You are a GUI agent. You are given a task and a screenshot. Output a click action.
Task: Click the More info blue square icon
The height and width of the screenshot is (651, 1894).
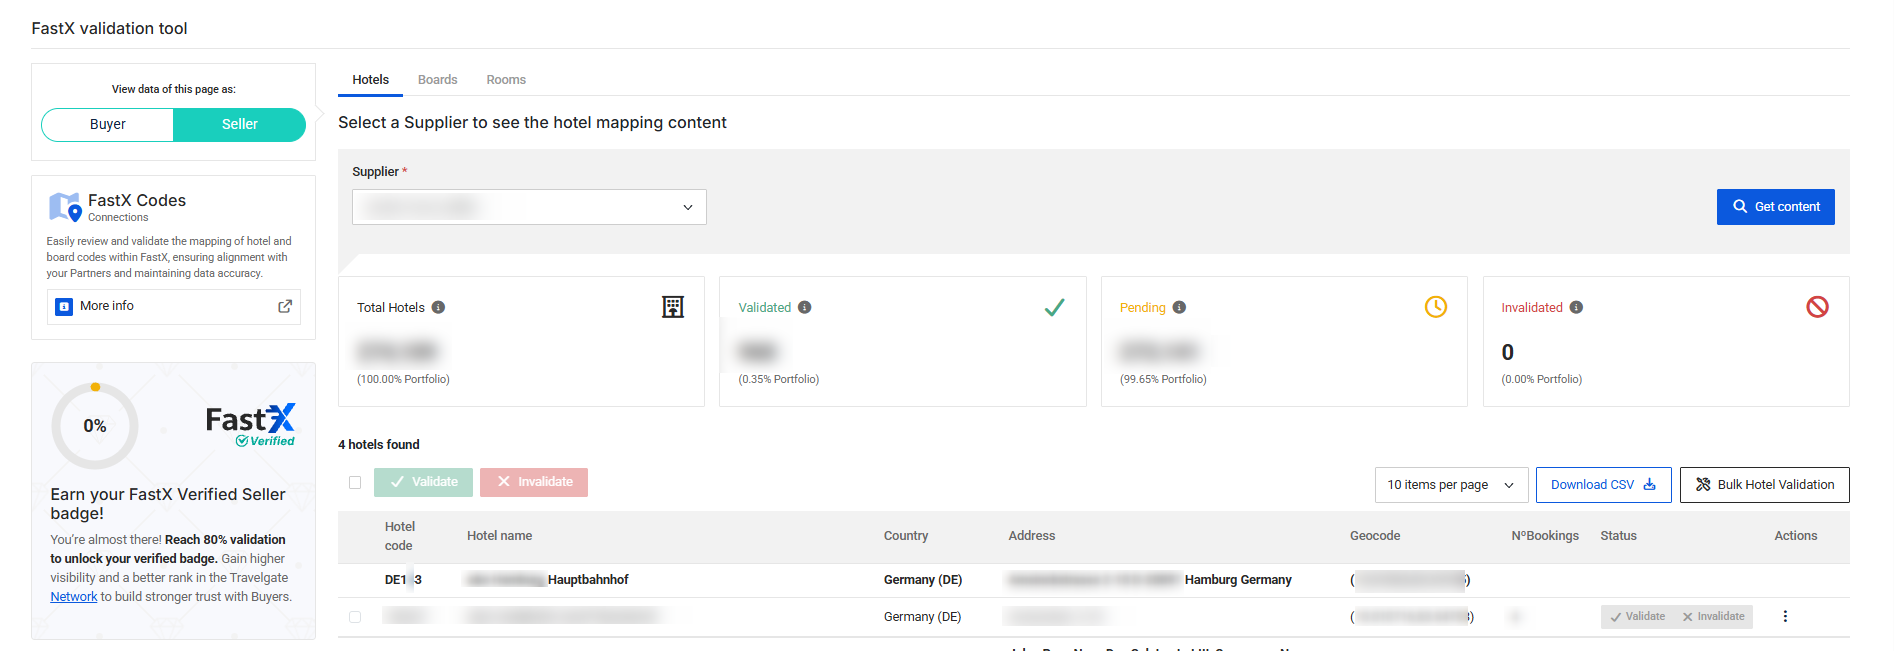64,306
